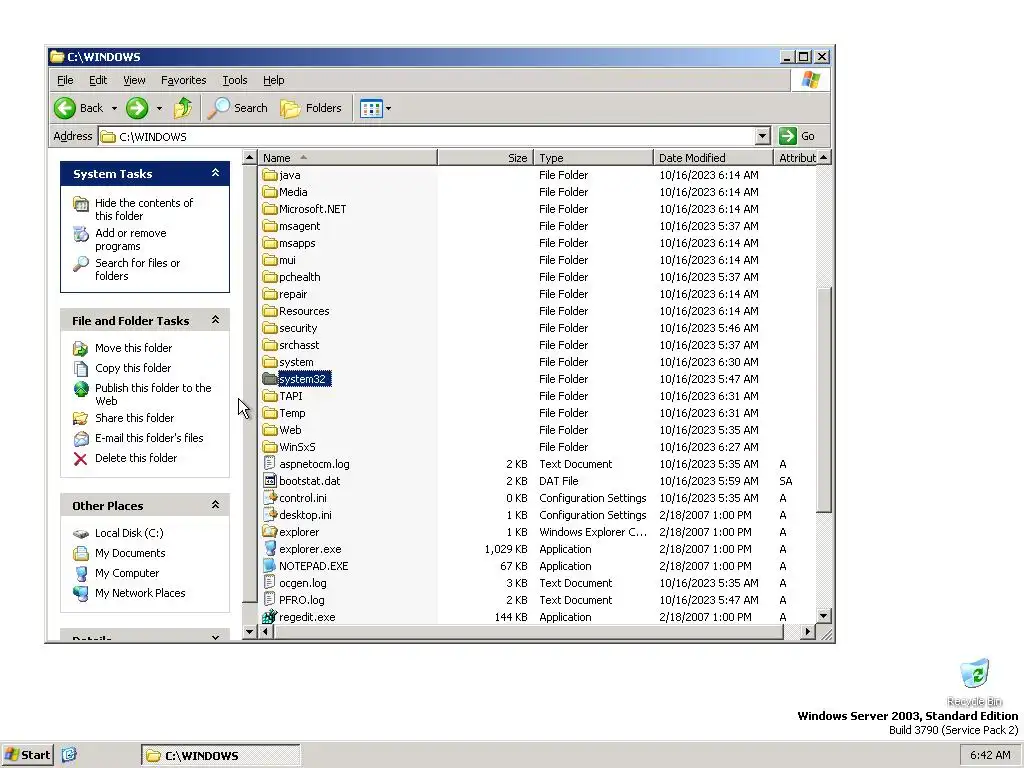
Task: Click the Back arrow icon
Action: 65,108
